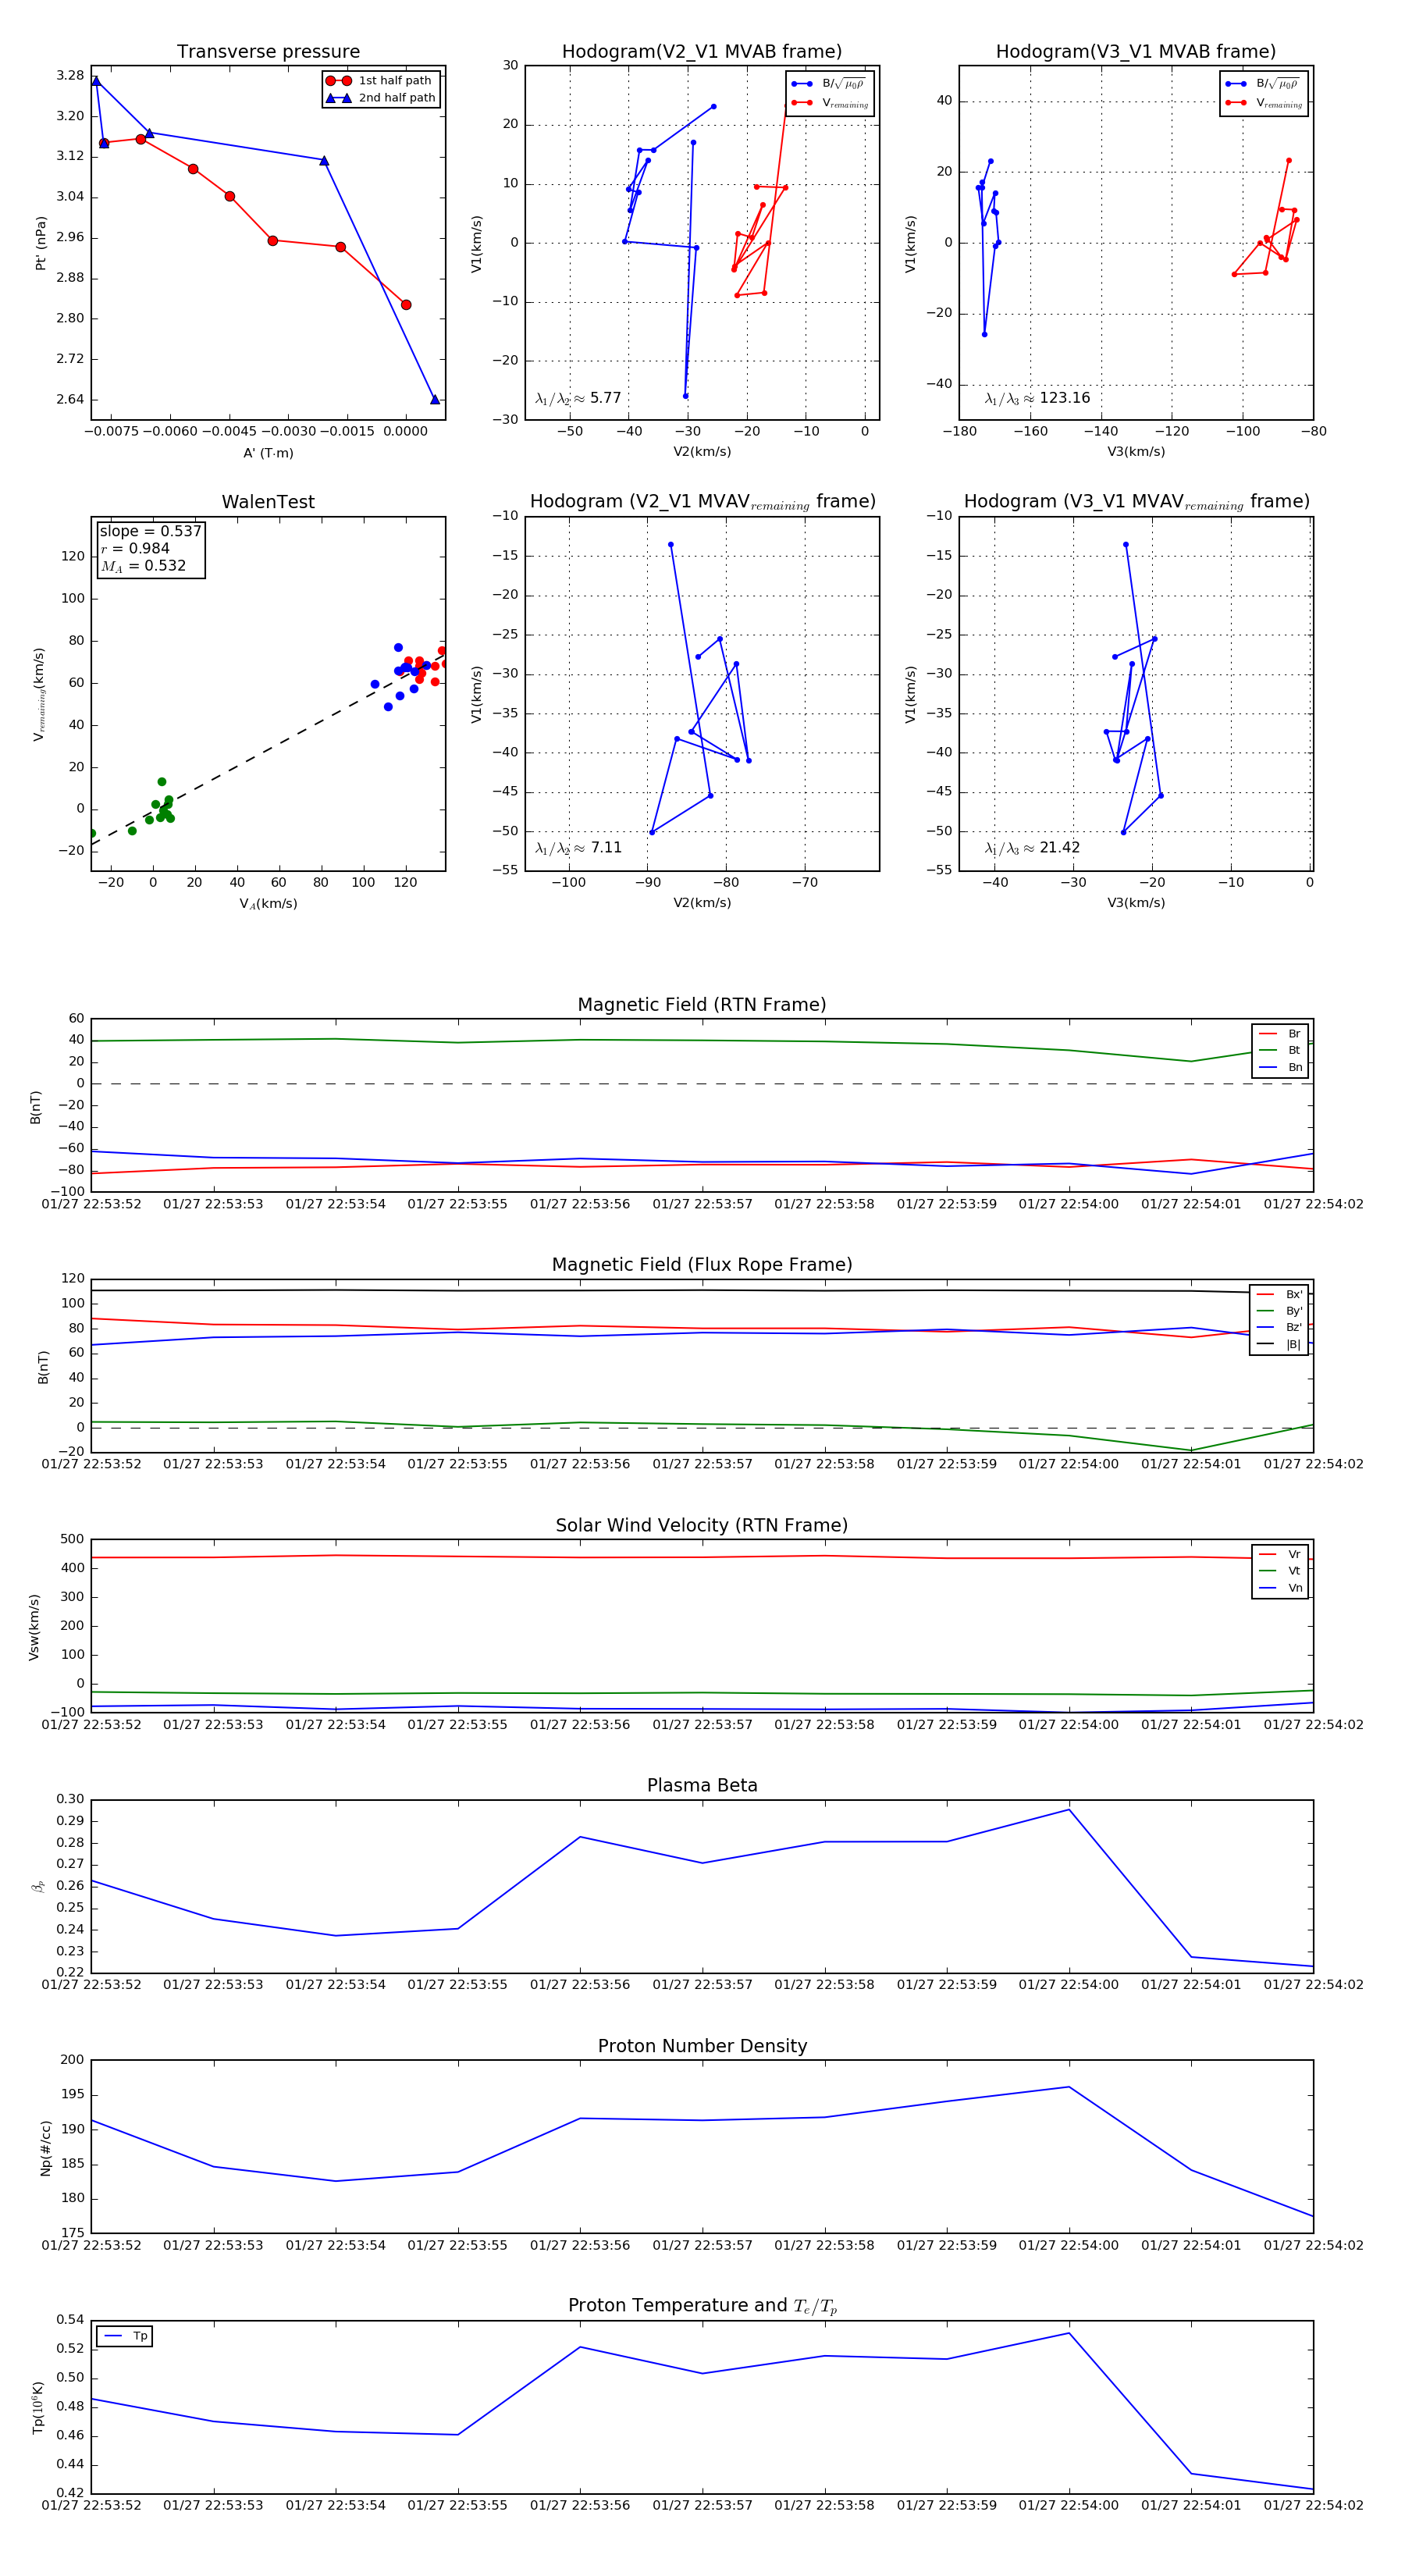Click the eigenvalue ratio annotation reading 7.11
The width and height of the screenshot is (1405, 2576).
[578, 848]
